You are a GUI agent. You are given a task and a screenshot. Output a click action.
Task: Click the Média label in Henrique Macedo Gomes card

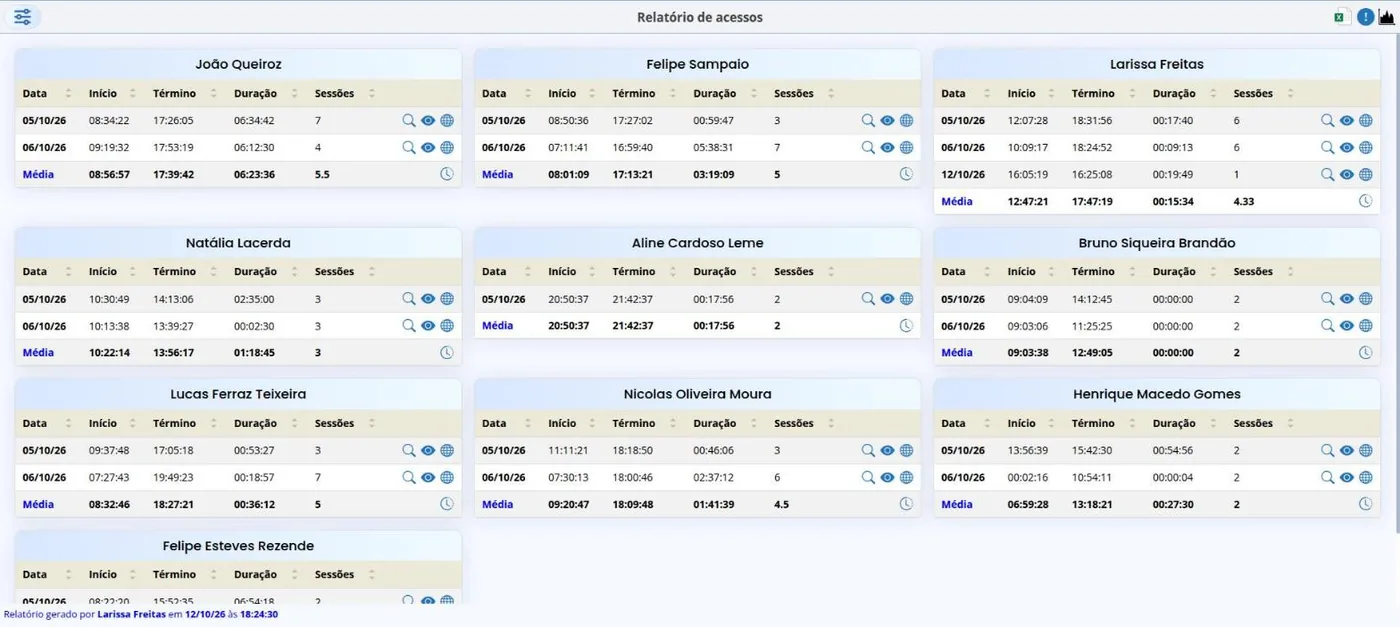pyautogui.click(x=957, y=504)
